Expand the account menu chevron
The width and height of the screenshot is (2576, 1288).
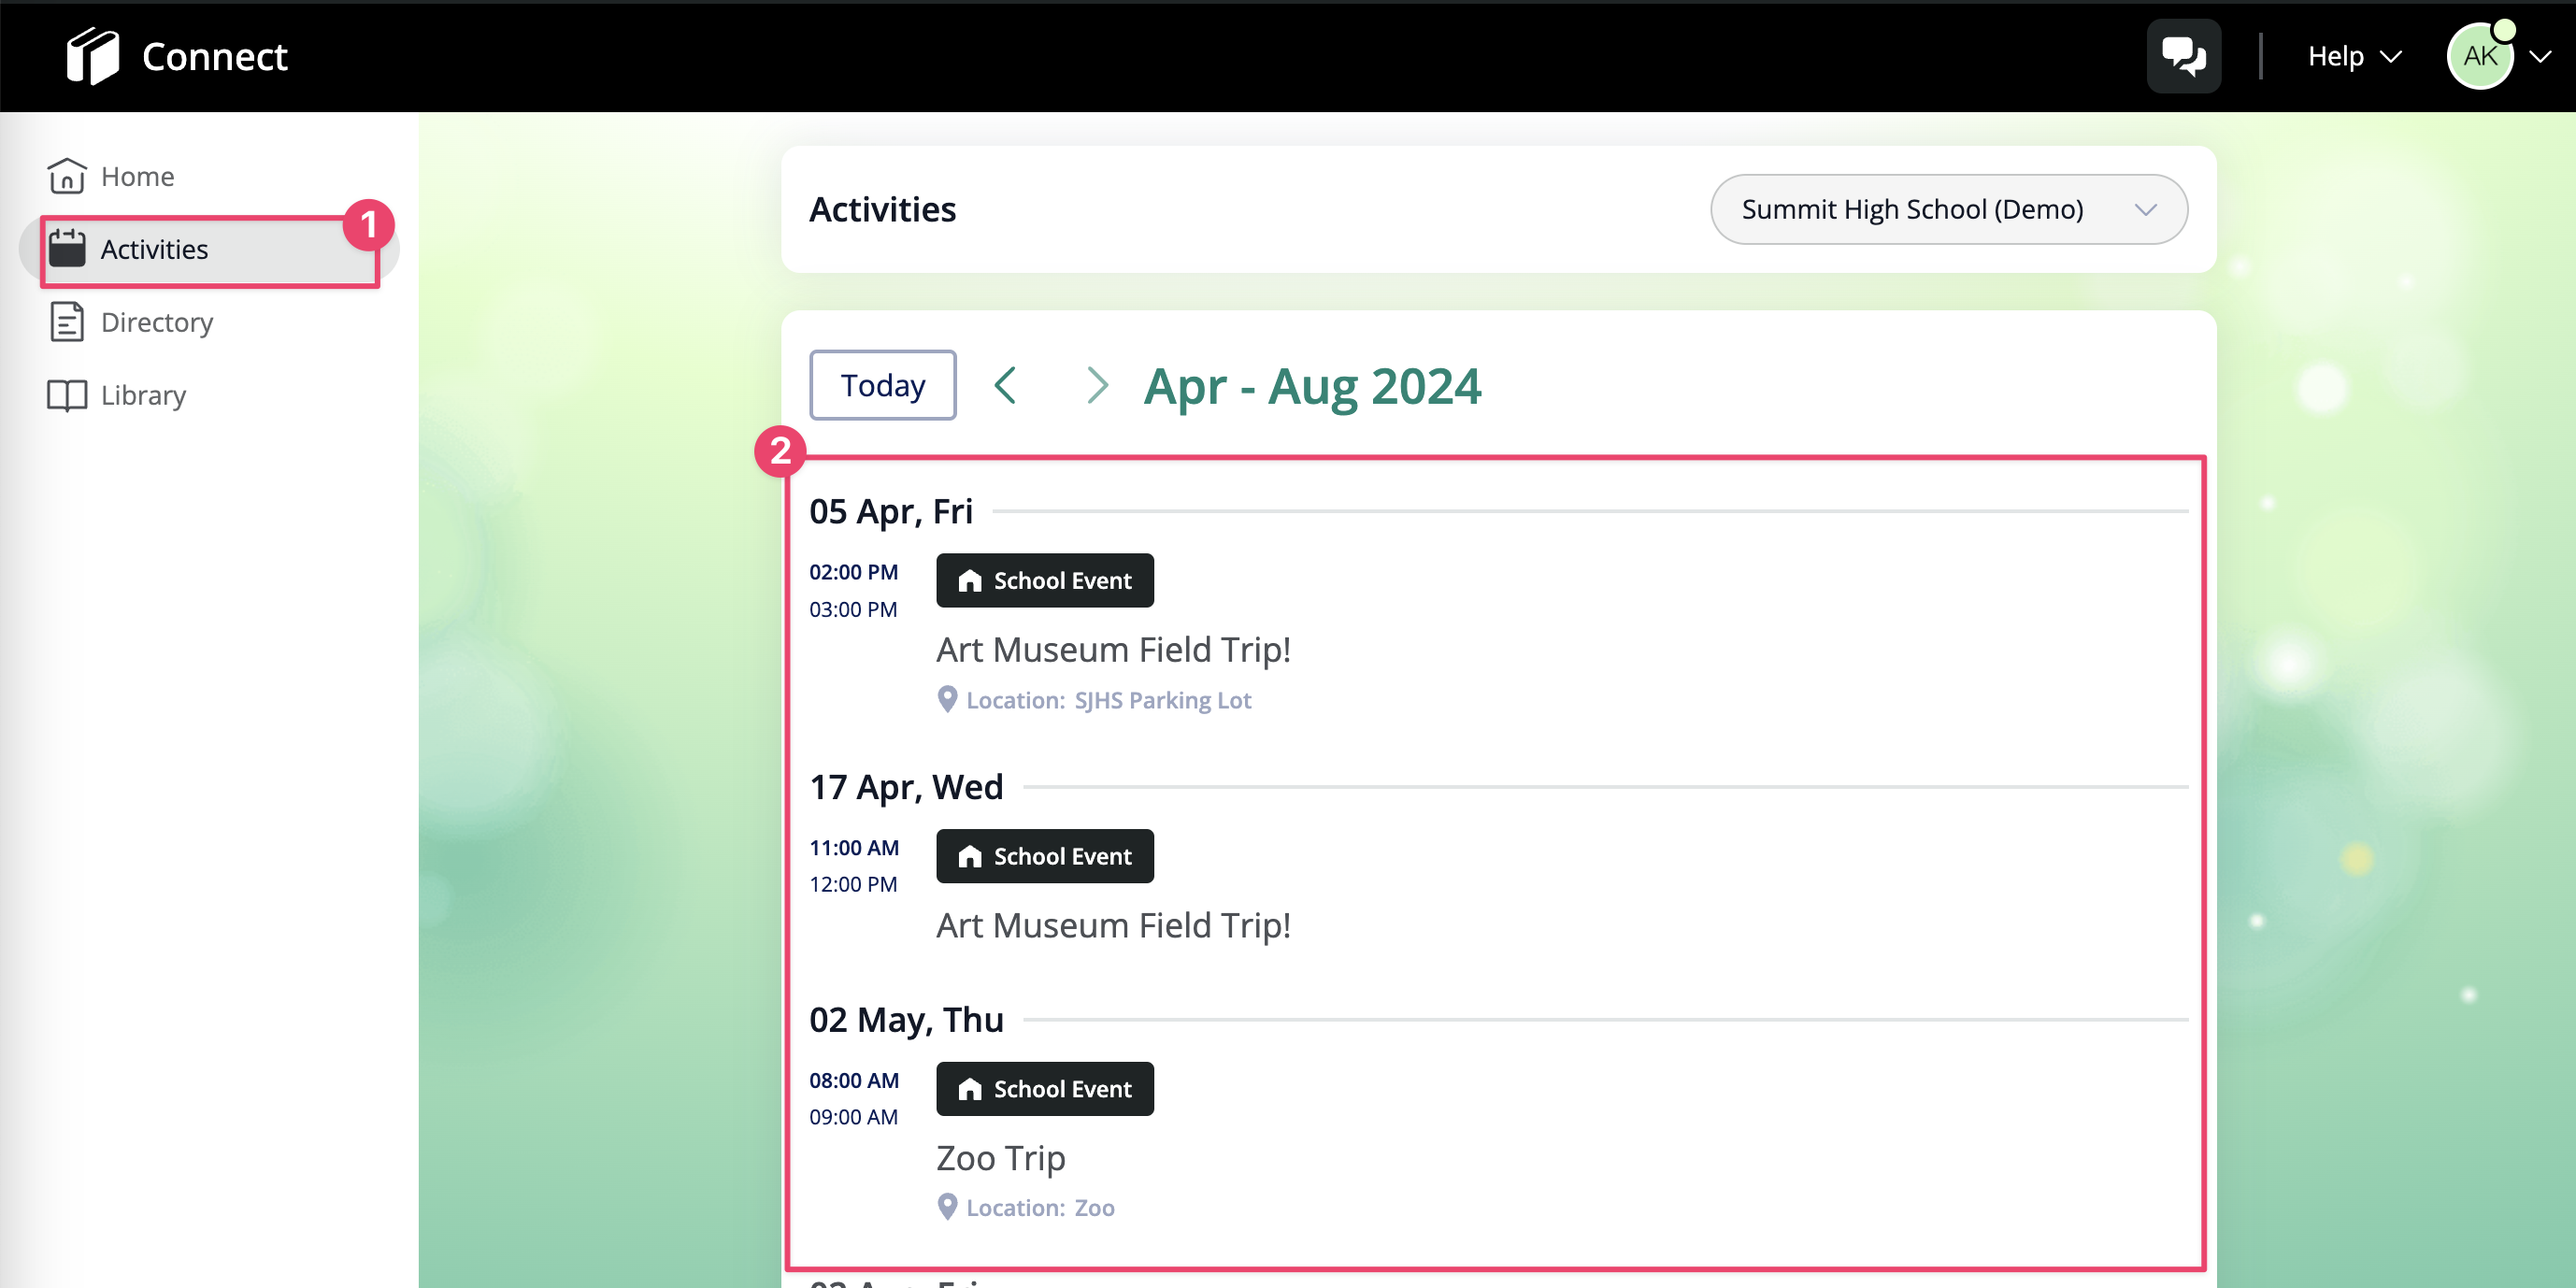click(2541, 57)
